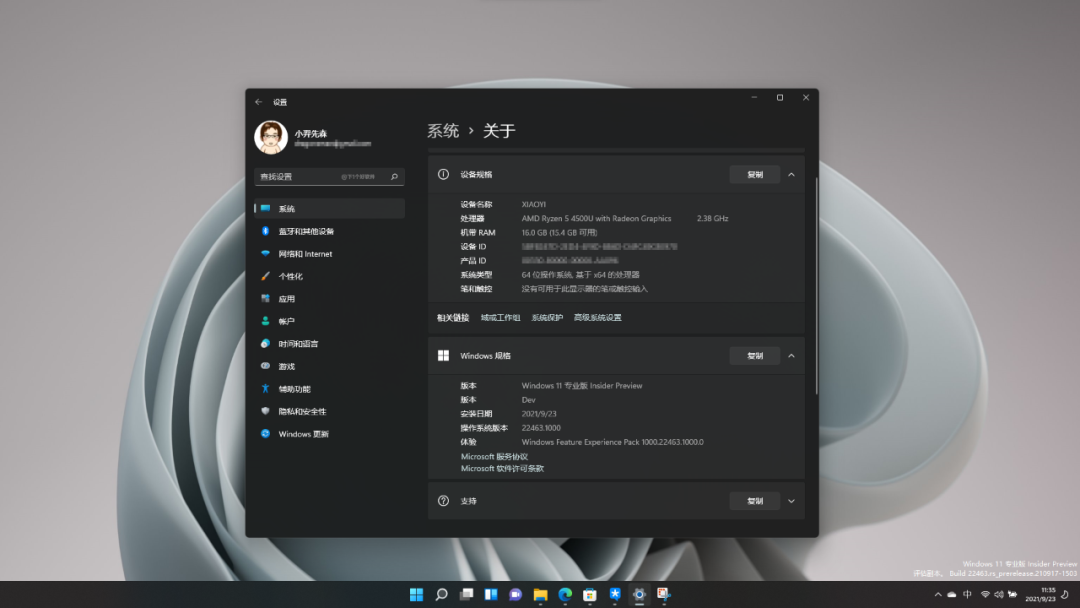The width and height of the screenshot is (1080, 608).
Task: Launch Microsoft Edge from the taskbar
Action: [565, 594]
